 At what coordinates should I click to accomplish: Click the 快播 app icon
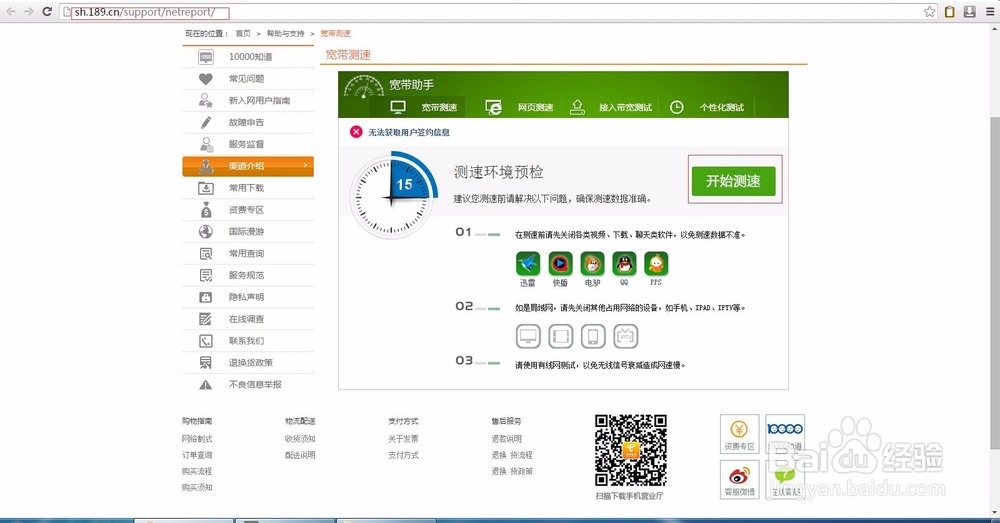(x=560, y=263)
